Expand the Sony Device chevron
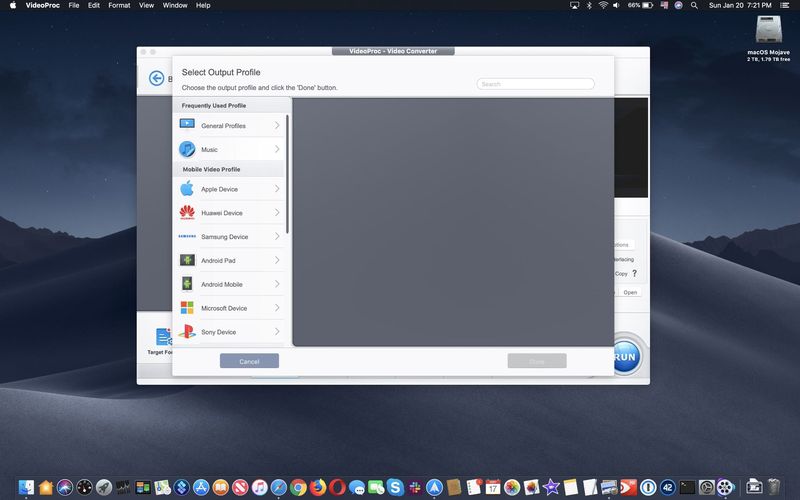The image size is (800, 500). pyautogui.click(x=277, y=332)
